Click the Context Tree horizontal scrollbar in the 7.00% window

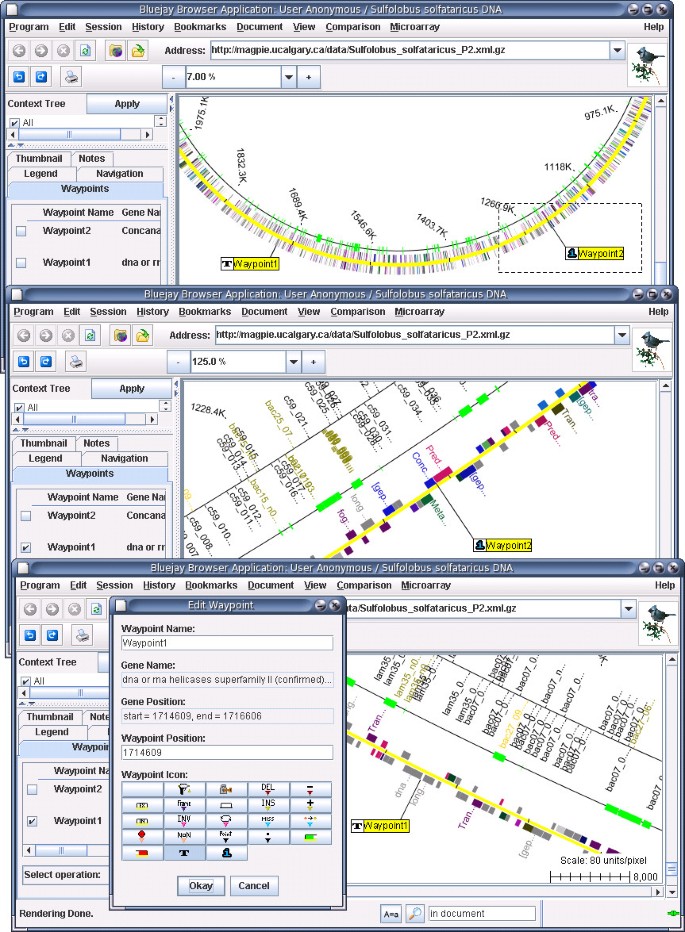tap(81, 135)
